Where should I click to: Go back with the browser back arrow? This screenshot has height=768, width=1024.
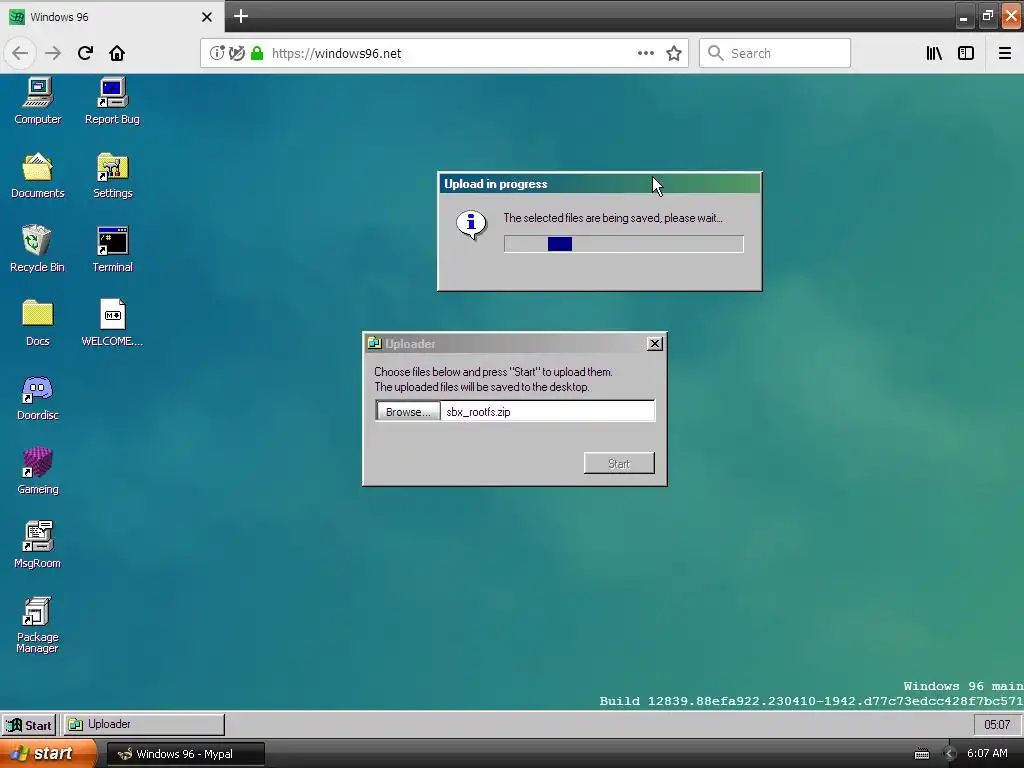point(20,53)
